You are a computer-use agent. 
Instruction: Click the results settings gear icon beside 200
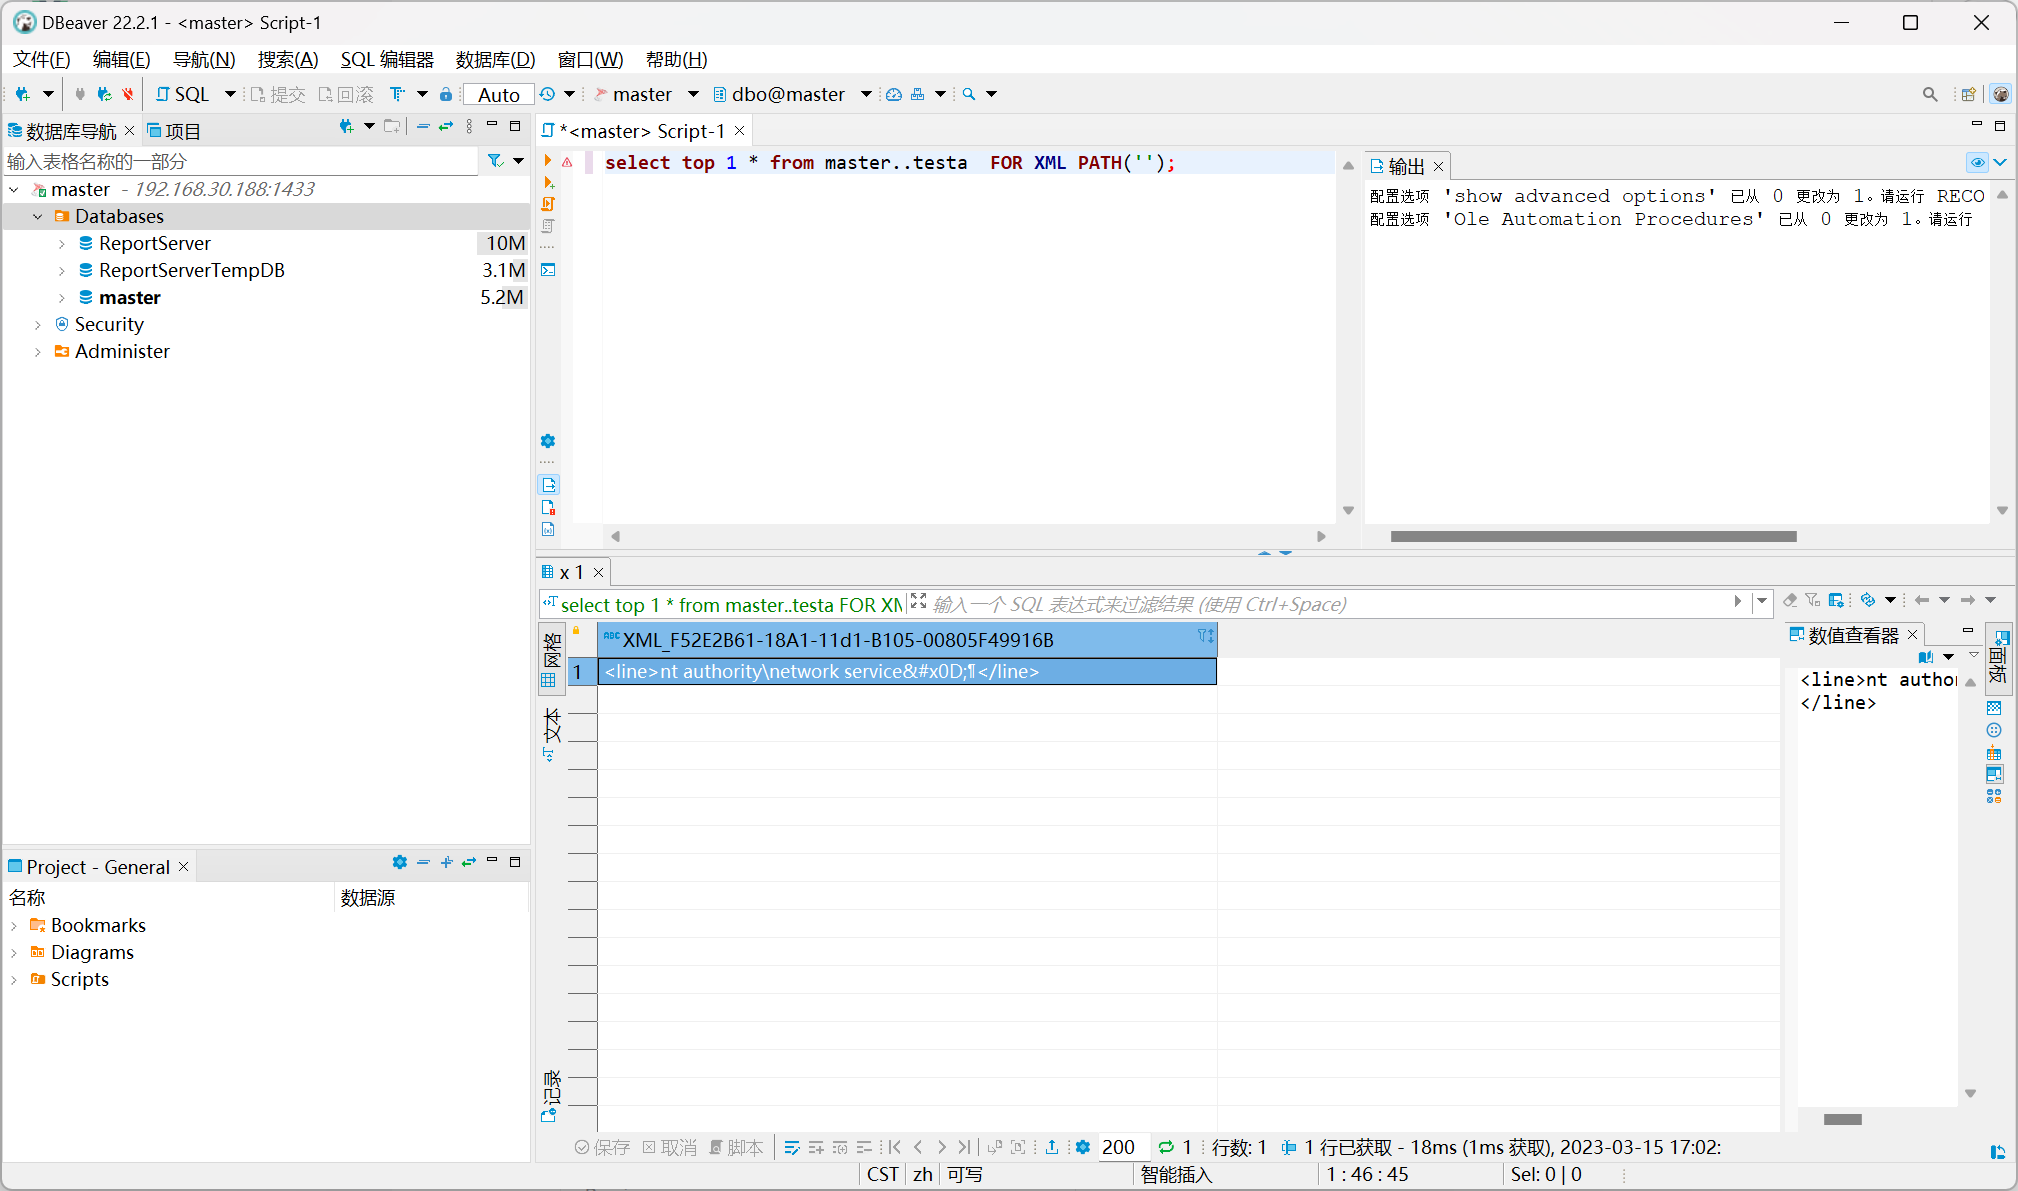1082,1147
